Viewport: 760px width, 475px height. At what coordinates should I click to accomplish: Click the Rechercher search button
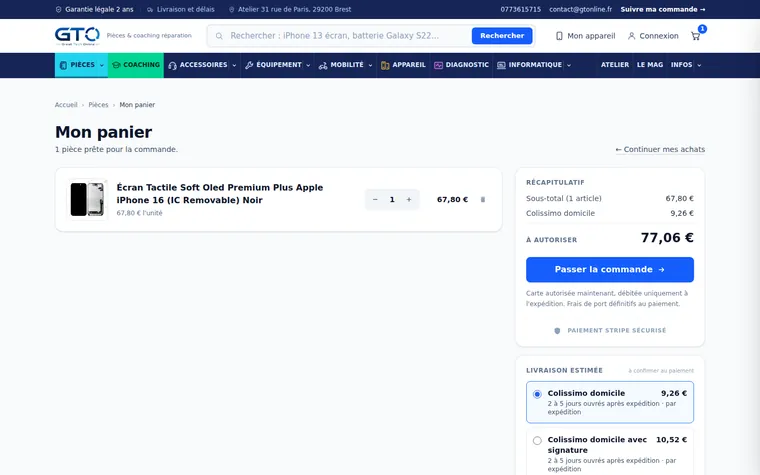502,36
